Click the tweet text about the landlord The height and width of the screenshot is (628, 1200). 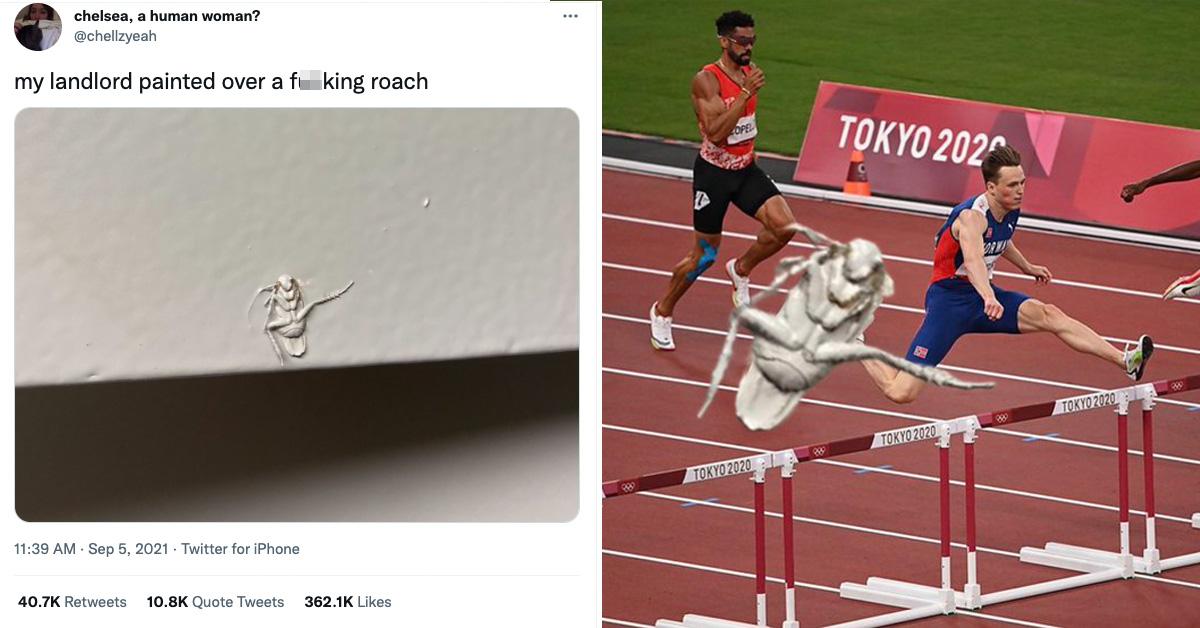(221, 82)
